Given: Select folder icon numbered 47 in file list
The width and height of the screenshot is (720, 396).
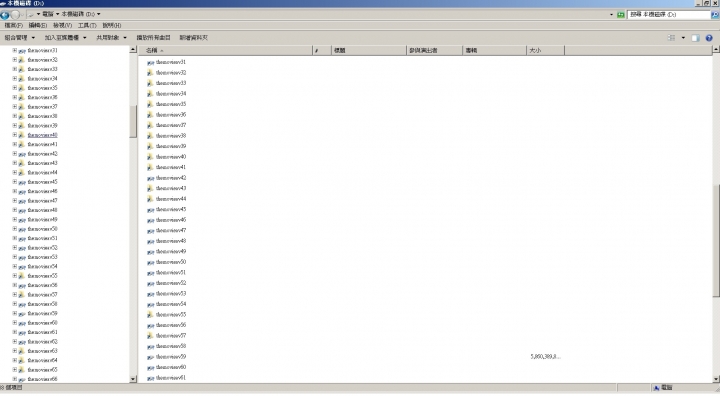Looking at the screenshot, I should [x=150, y=231].
